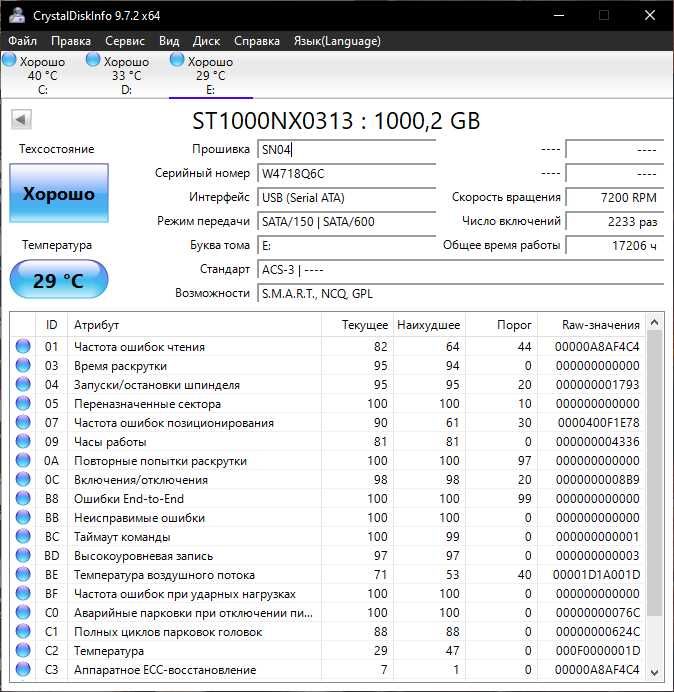Click the Прошивка field showing SN04
Viewport: 674px width, 692px height.
coord(346,150)
